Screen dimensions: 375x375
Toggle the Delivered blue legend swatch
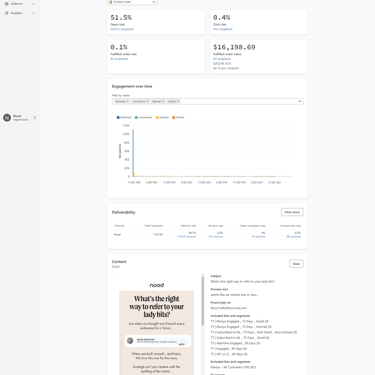tap(118, 117)
